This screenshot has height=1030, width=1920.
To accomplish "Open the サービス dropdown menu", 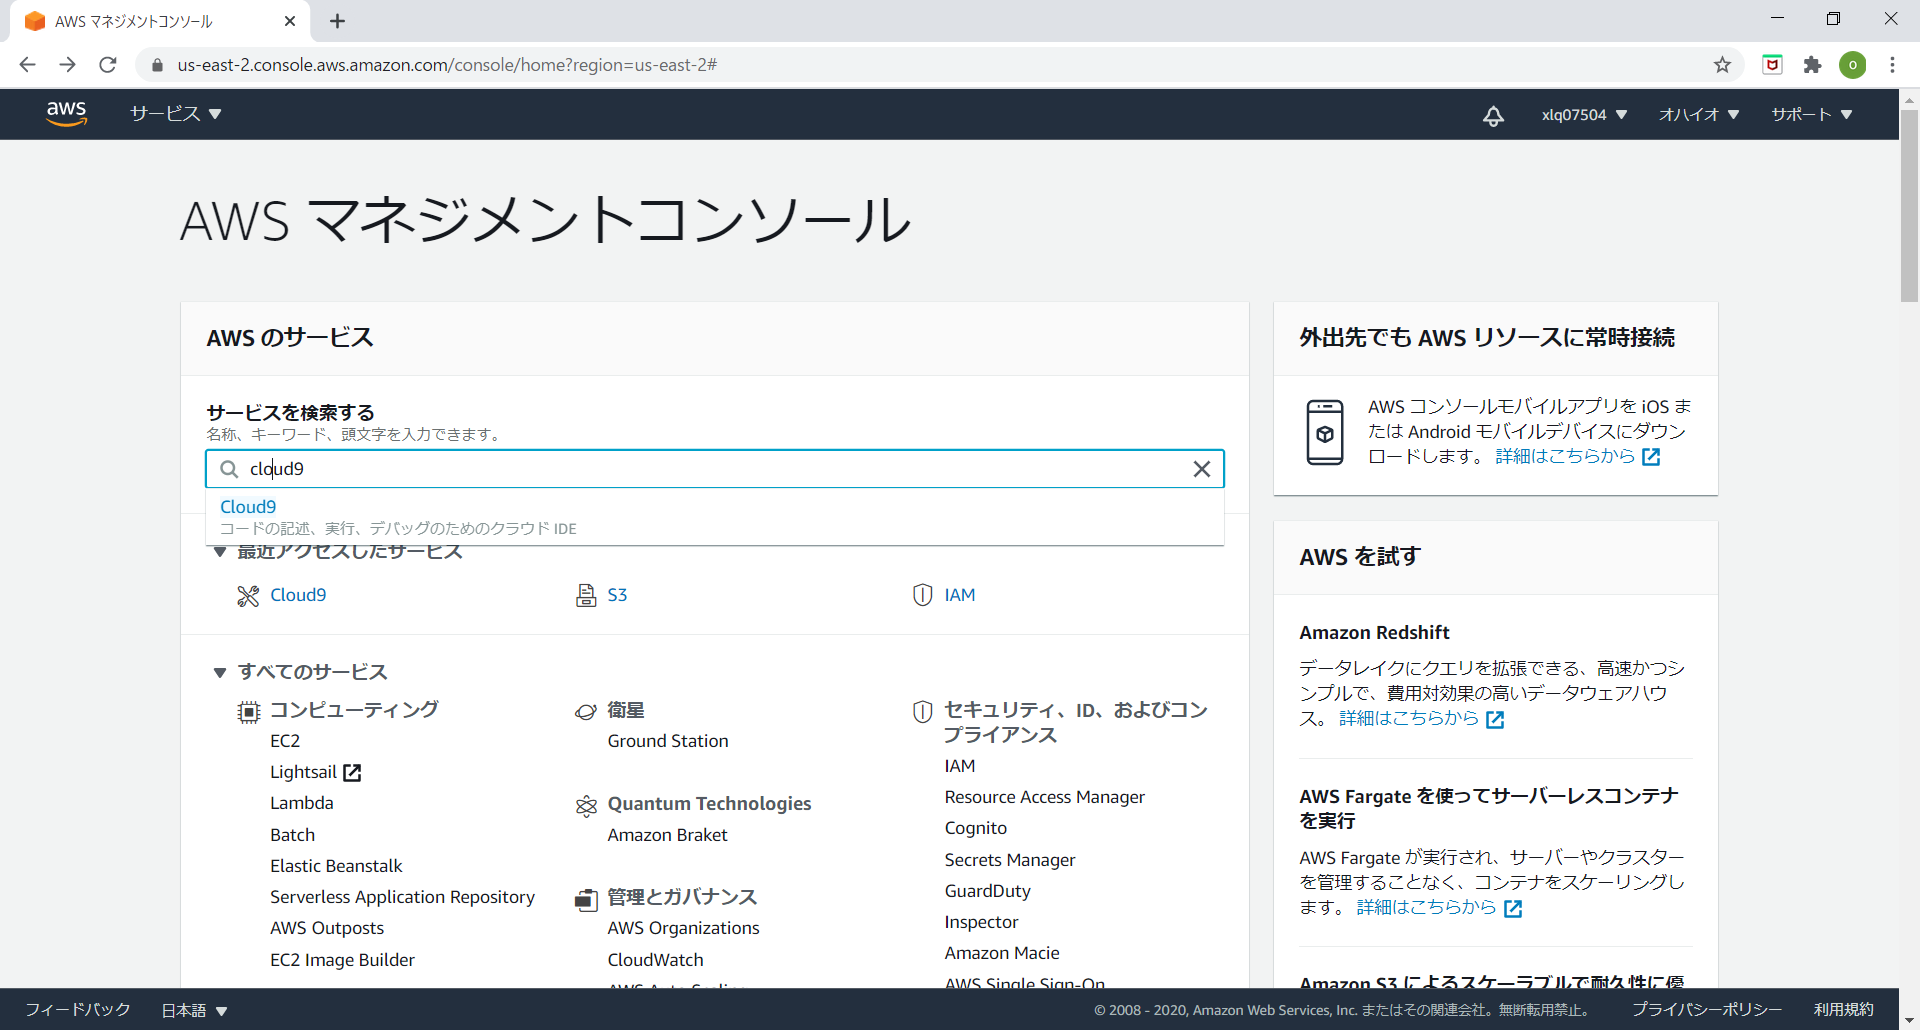I will (x=176, y=114).
